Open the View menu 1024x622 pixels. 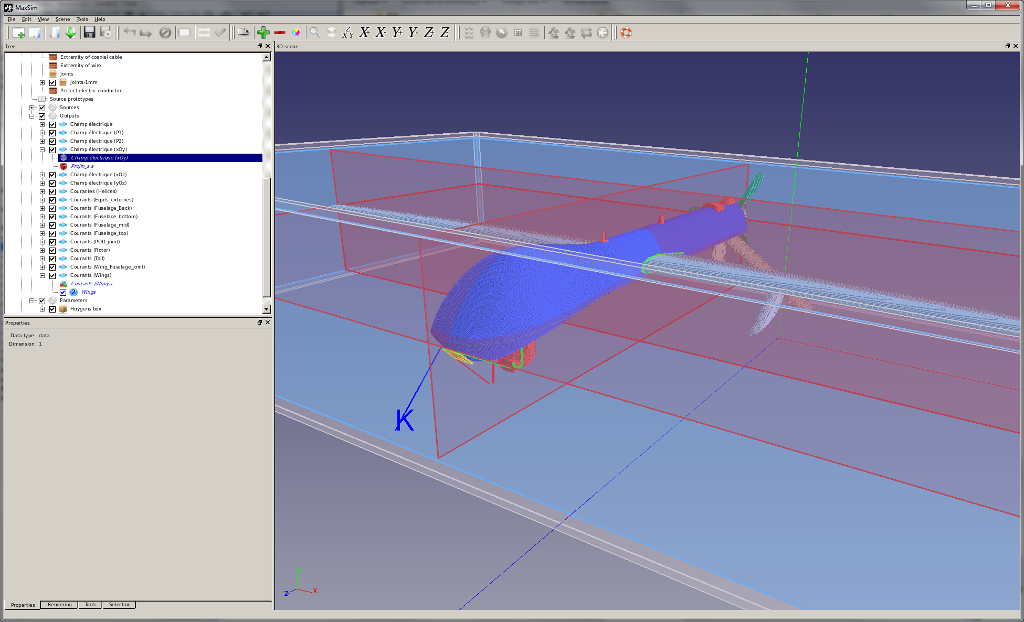43,20
